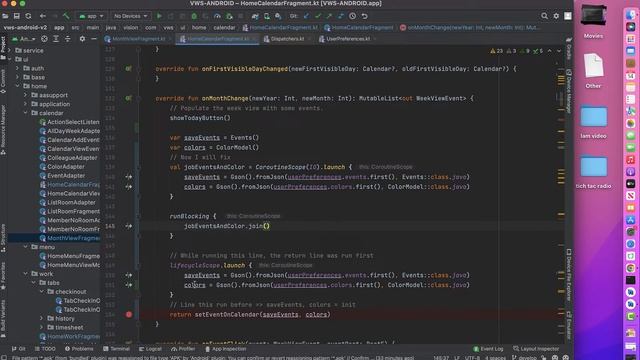Open the vertical Gradle tool window button
The image size is (640, 360).
[x=569, y=48]
